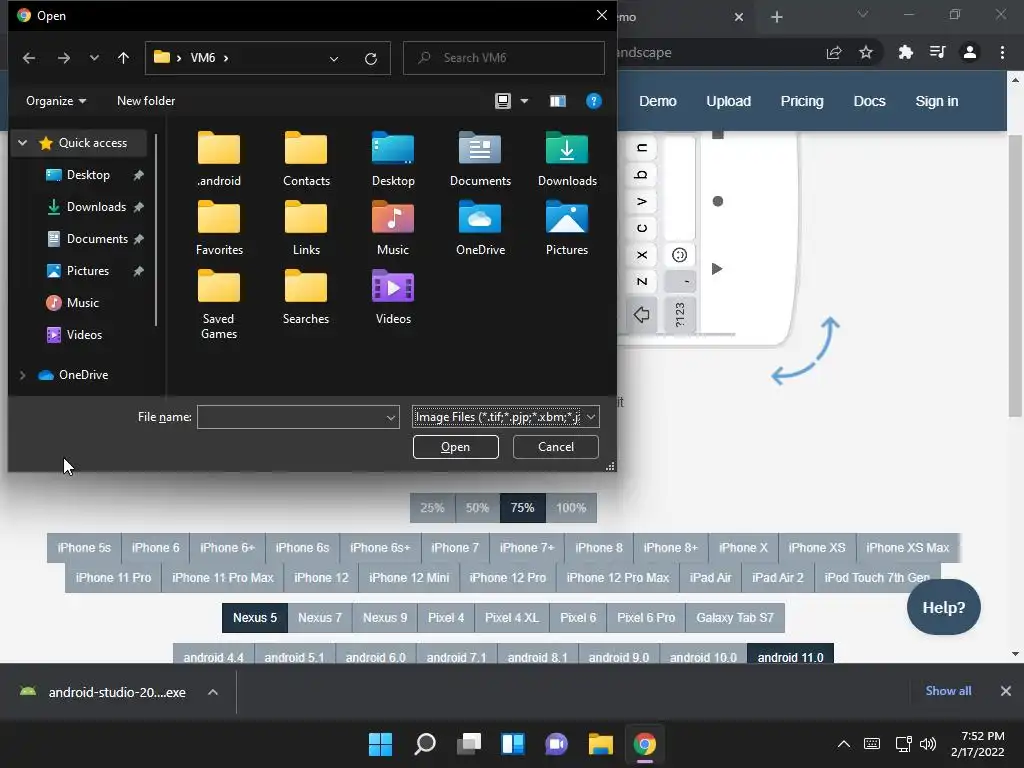Open dialog help button
The image size is (1024, 768).
(x=594, y=101)
